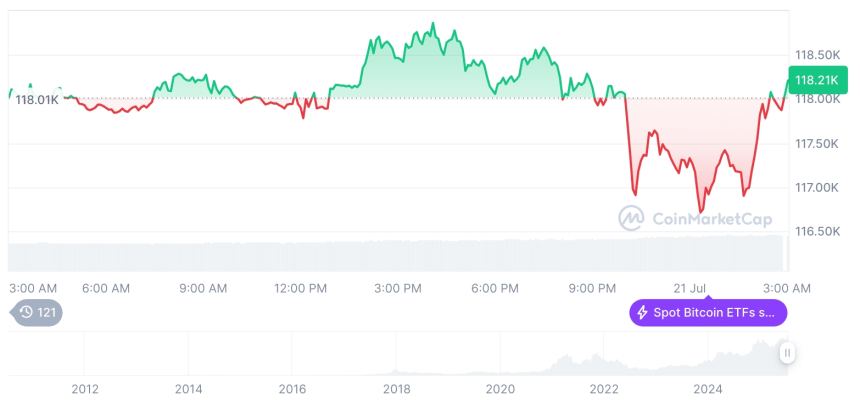Click the green 118.21K current price label
The width and height of the screenshot is (860, 401).
tap(815, 80)
